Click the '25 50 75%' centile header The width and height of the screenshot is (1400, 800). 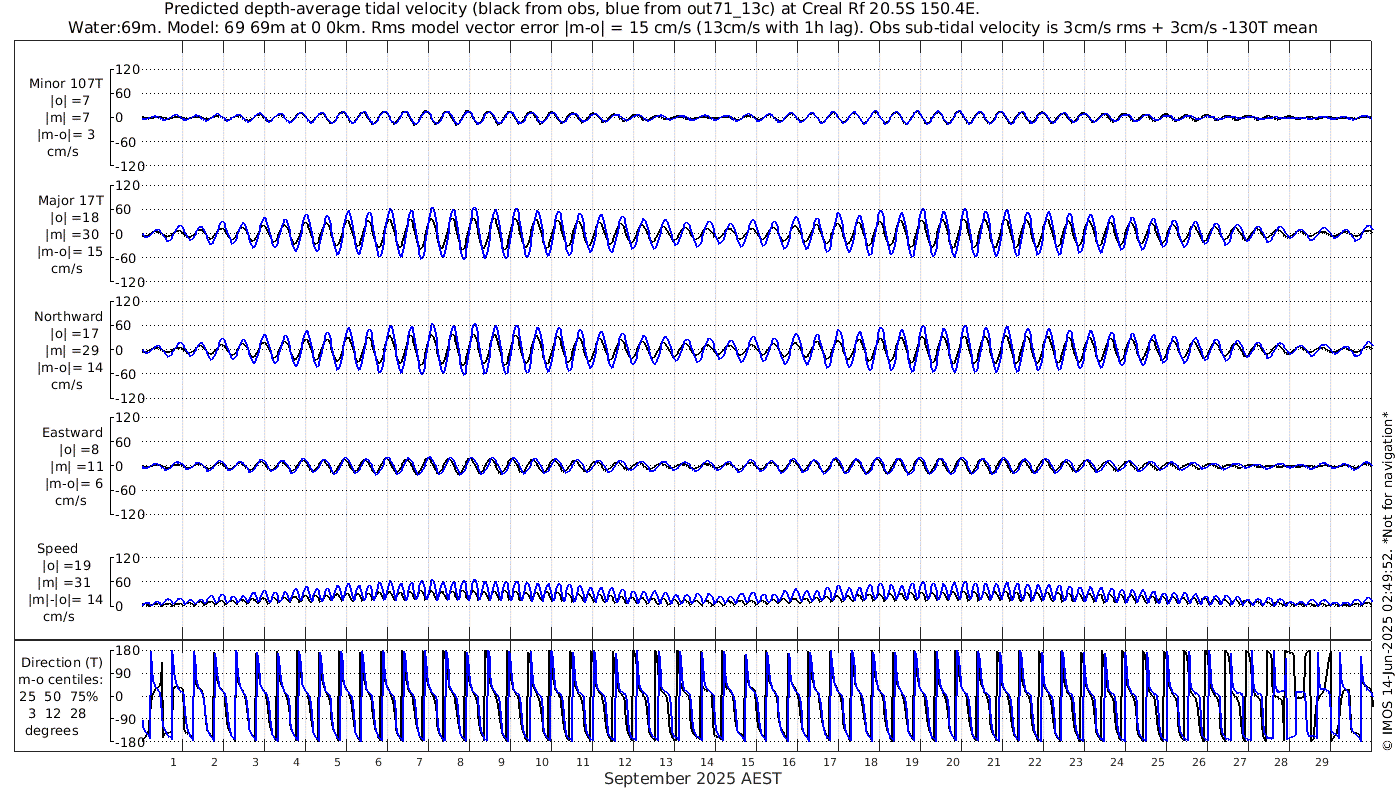[58, 697]
